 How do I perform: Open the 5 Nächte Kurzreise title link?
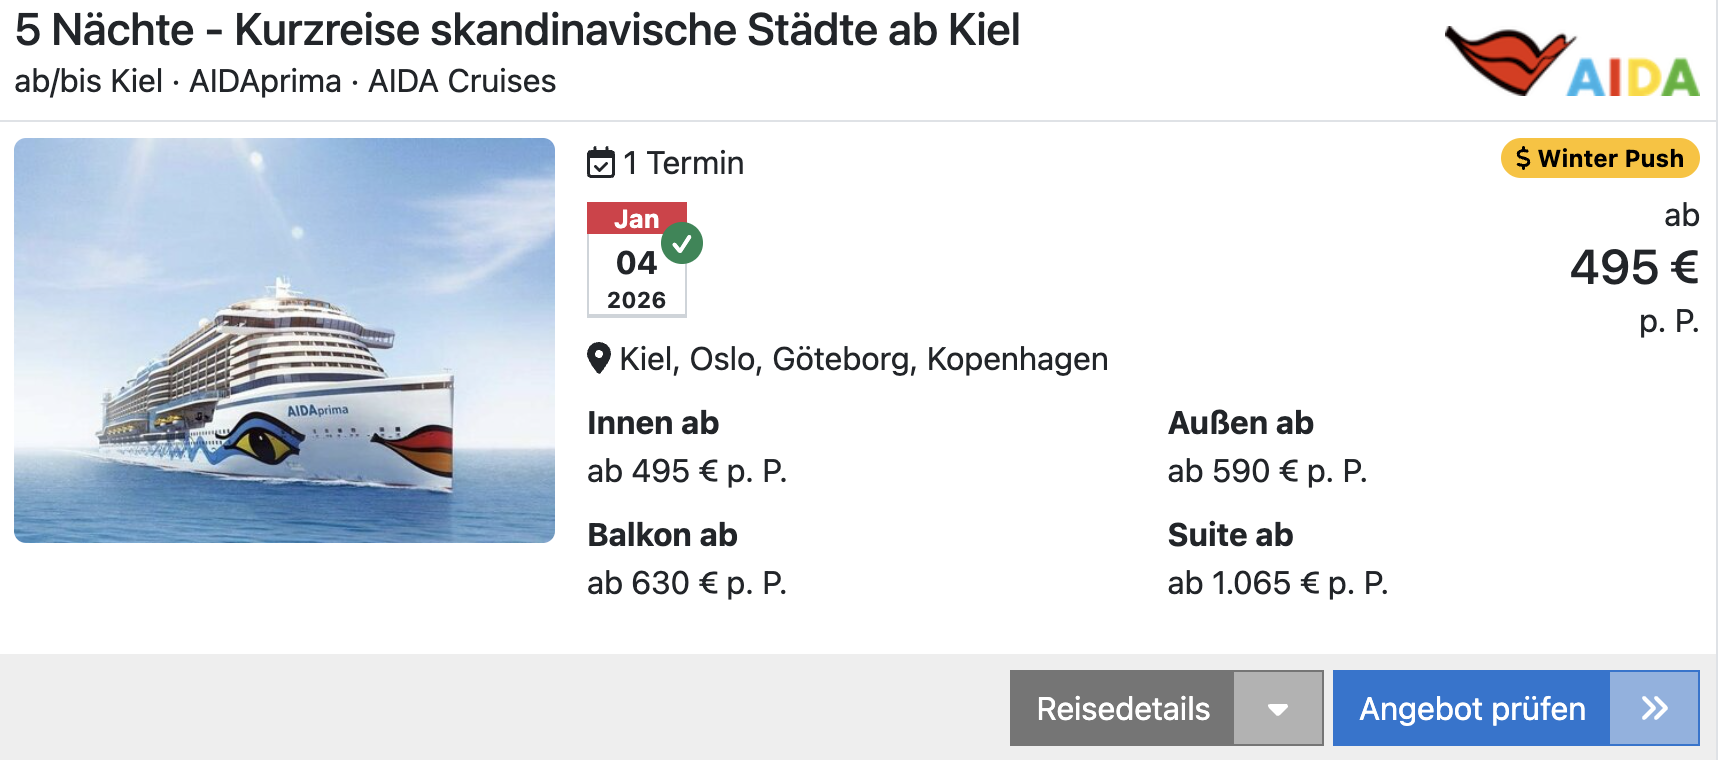pyautogui.click(x=517, y=30)
